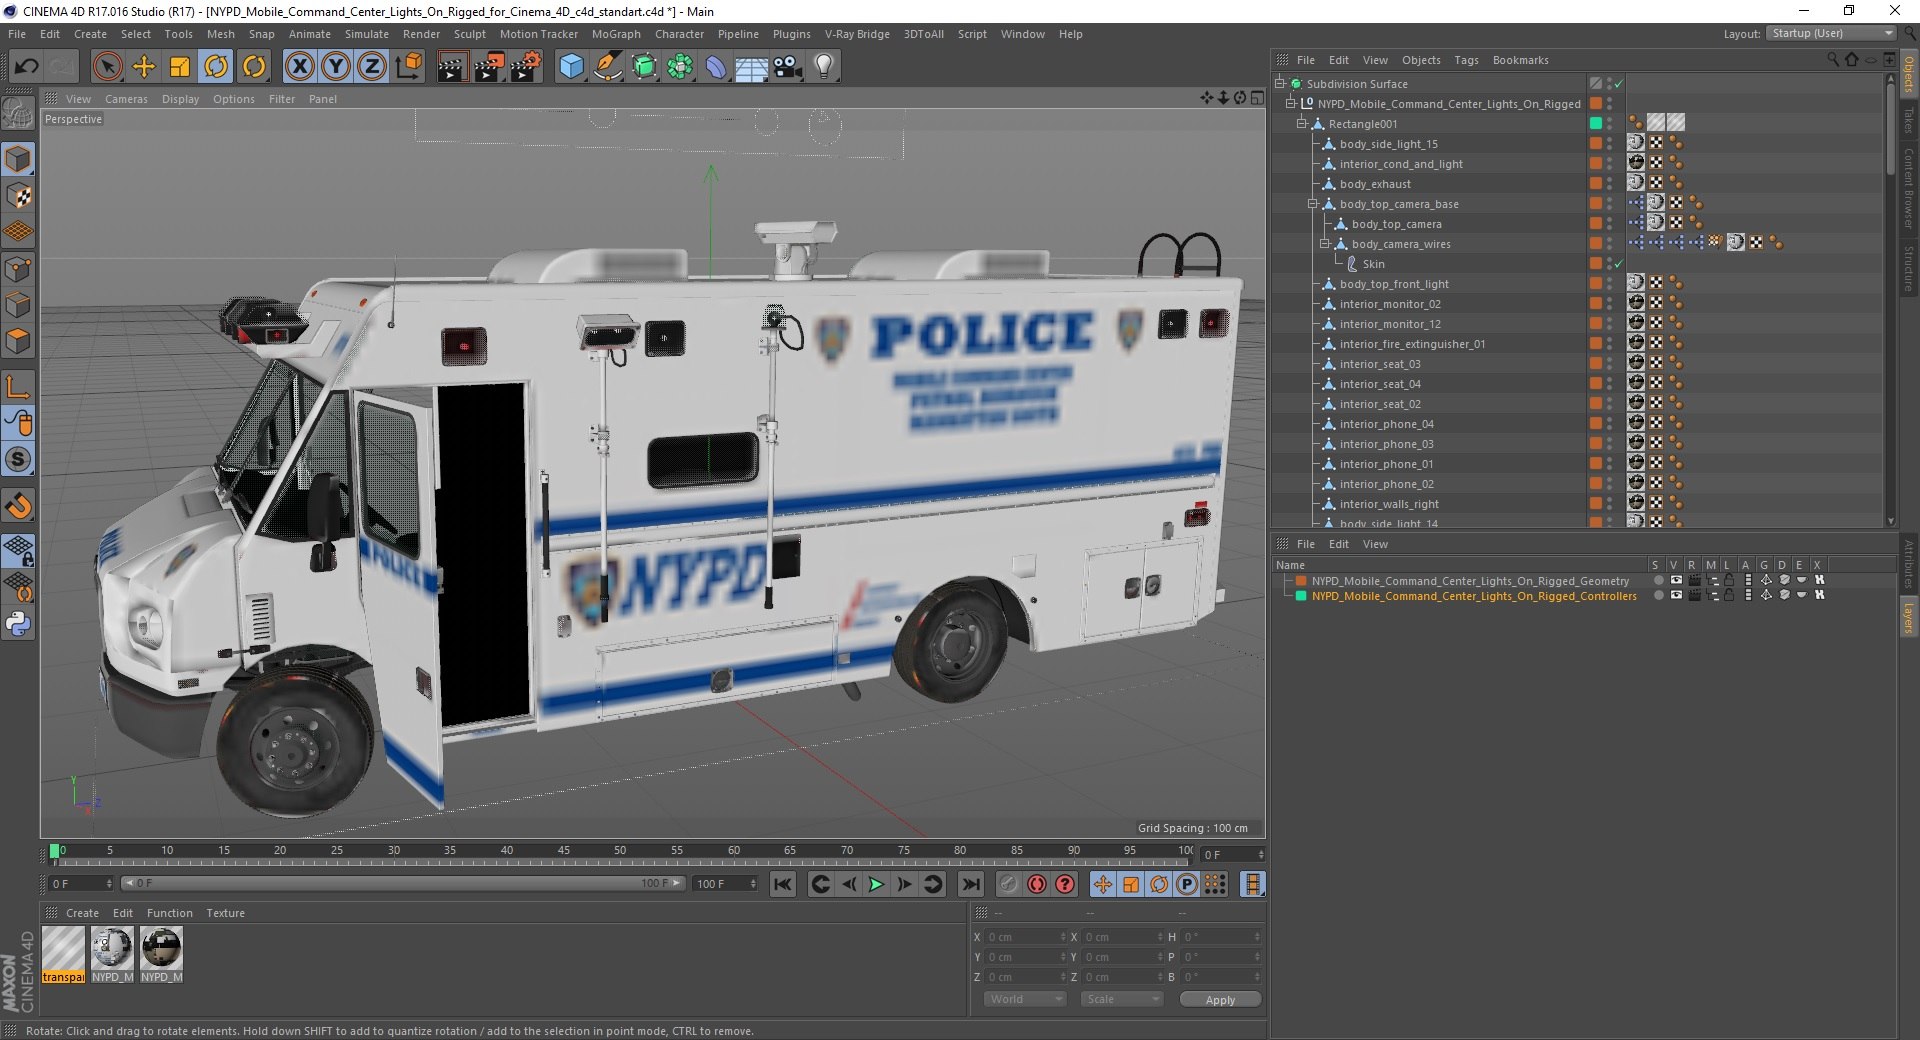Click the X position input field
The width and height of the screenshot is (1920, 1040).
[1024, 937]
